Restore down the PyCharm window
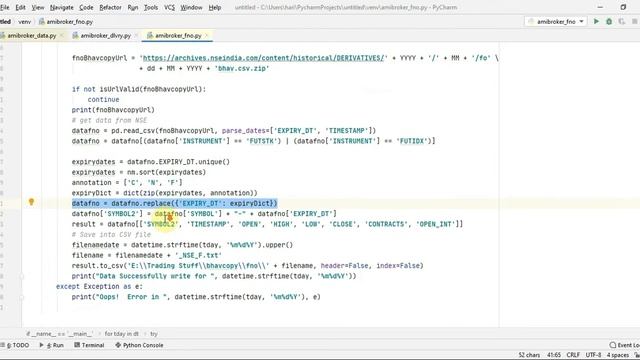Viewport: 640px width, 360px height. [x=623, y=7]
